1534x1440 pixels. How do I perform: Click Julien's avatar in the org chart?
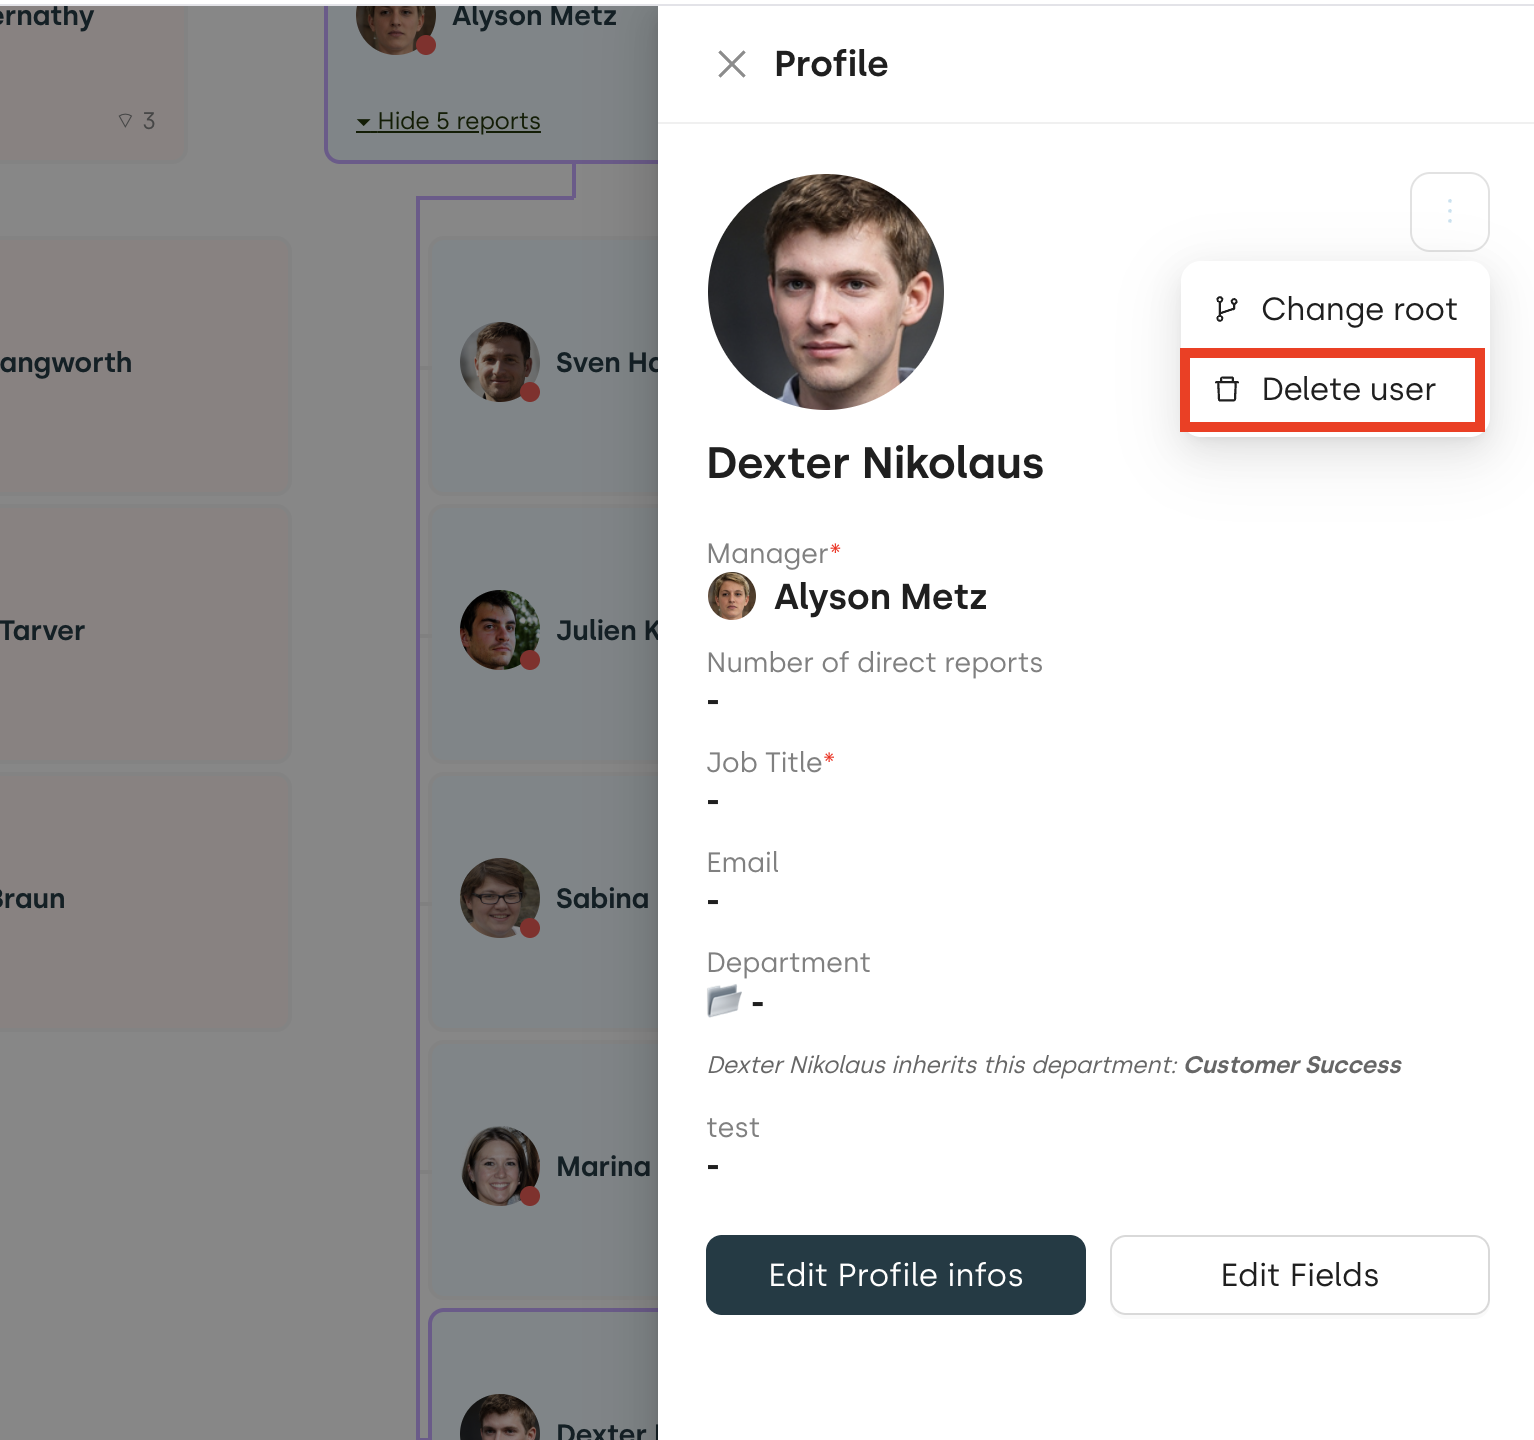[x=499, y=630]
